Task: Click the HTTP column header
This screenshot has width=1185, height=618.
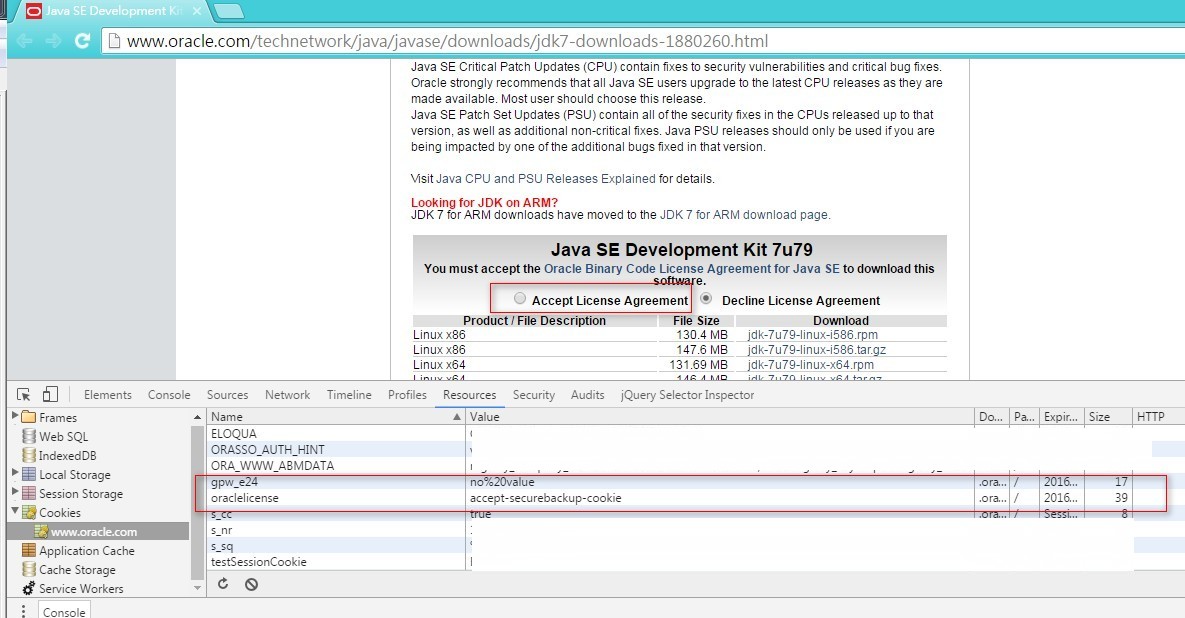Action: click(1158, 416)
